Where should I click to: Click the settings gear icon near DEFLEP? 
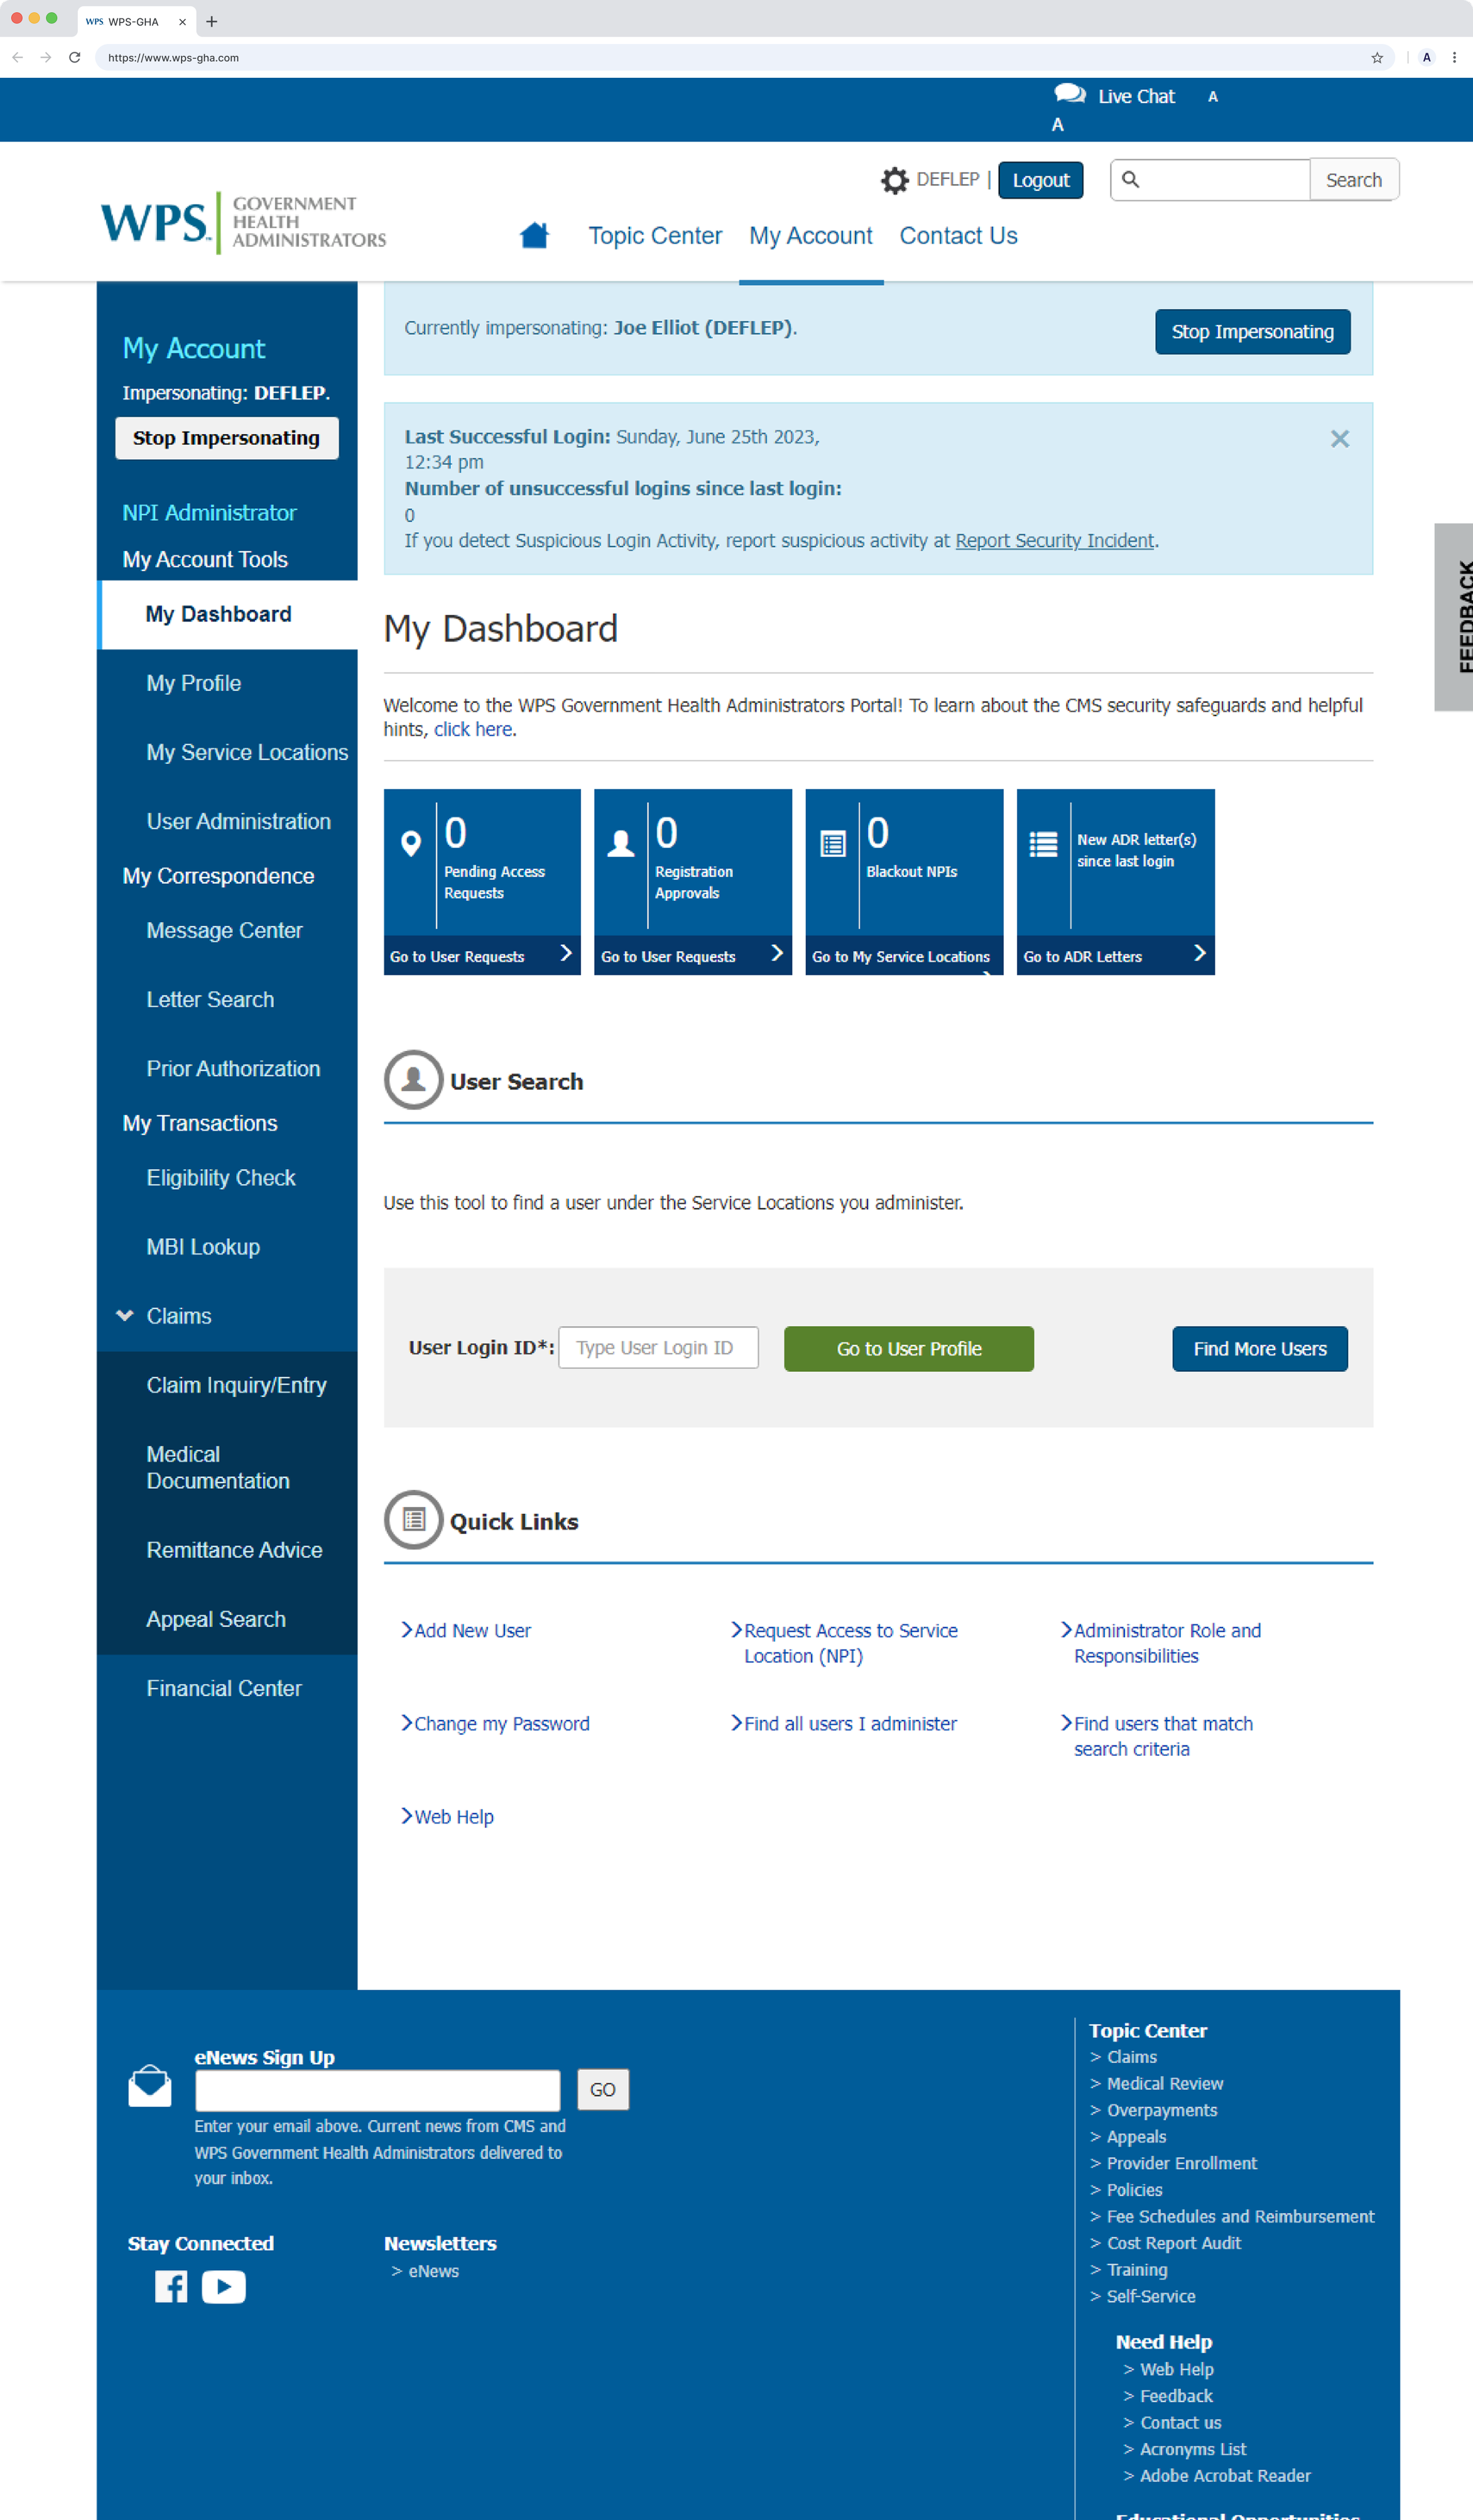point(894,180)
